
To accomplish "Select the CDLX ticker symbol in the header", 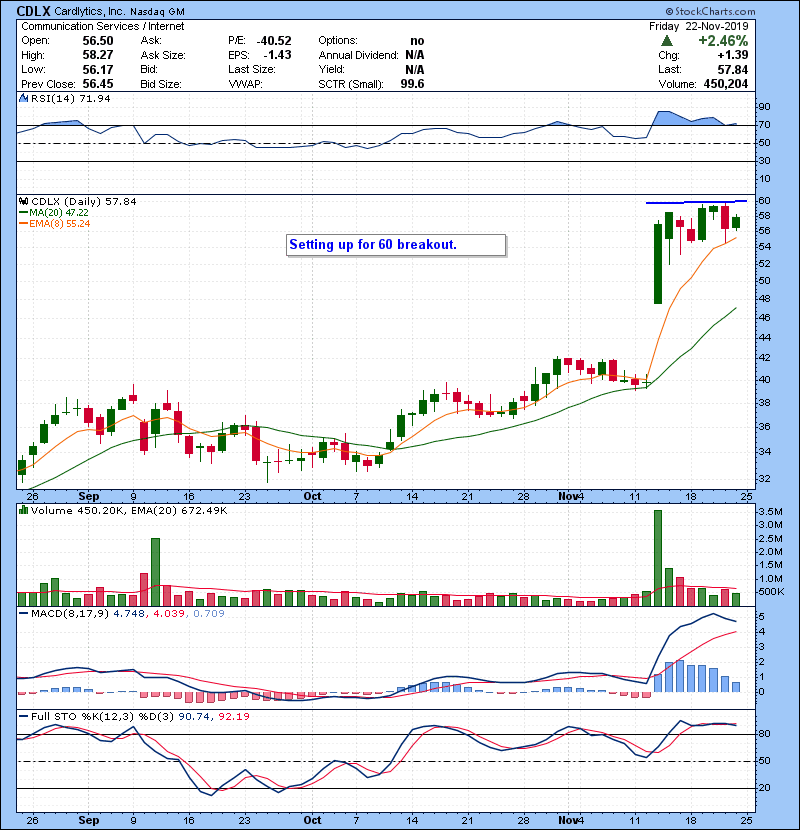I will tap(33, 11).
